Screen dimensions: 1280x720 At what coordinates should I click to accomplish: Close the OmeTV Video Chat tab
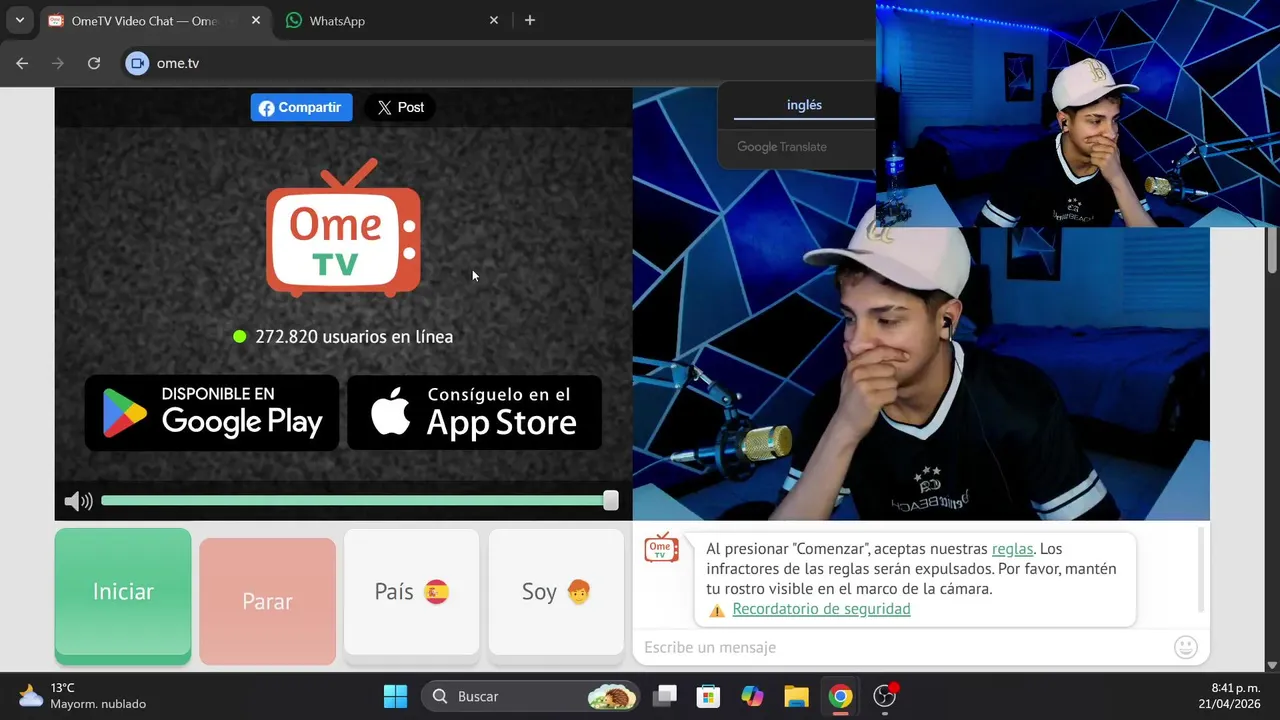coord(256,20)
